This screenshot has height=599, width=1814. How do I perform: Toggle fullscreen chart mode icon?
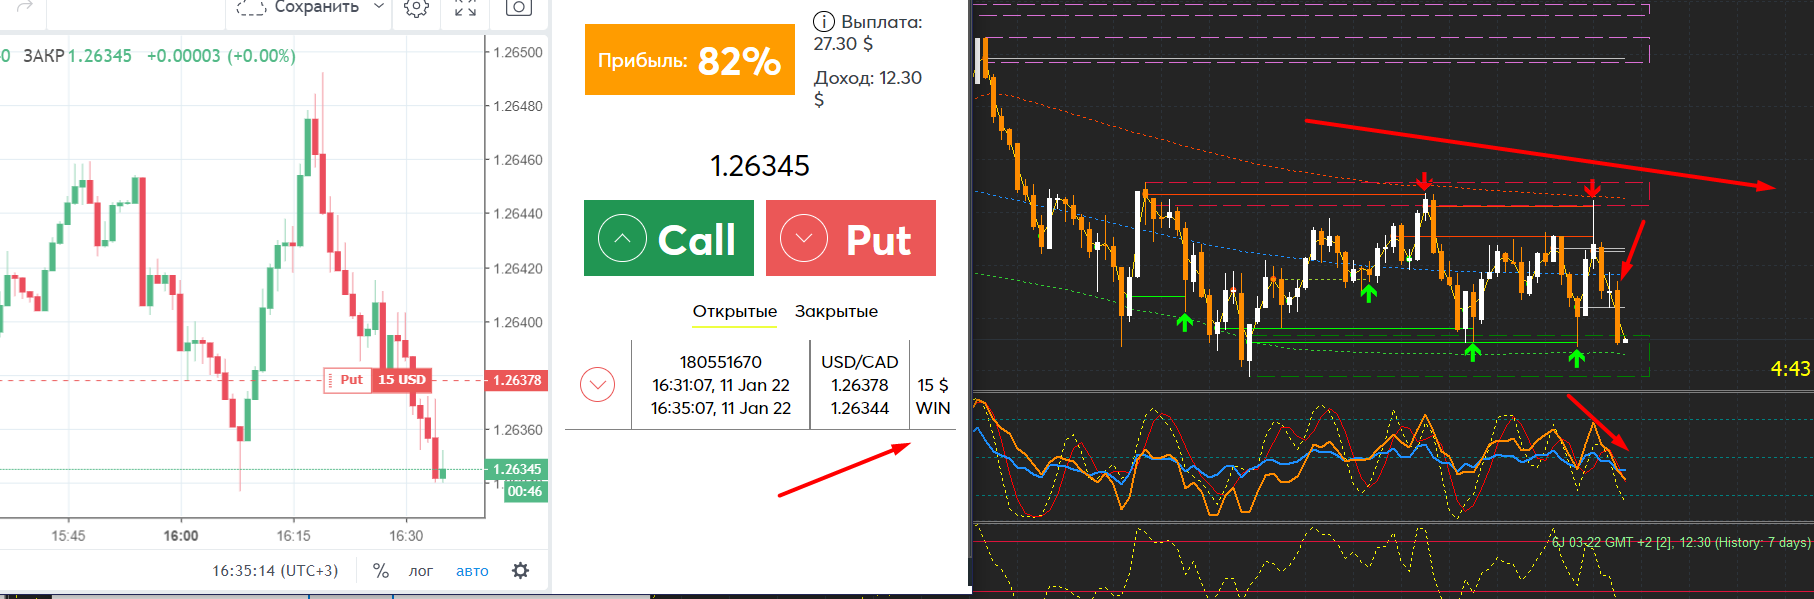click(465, 7)
